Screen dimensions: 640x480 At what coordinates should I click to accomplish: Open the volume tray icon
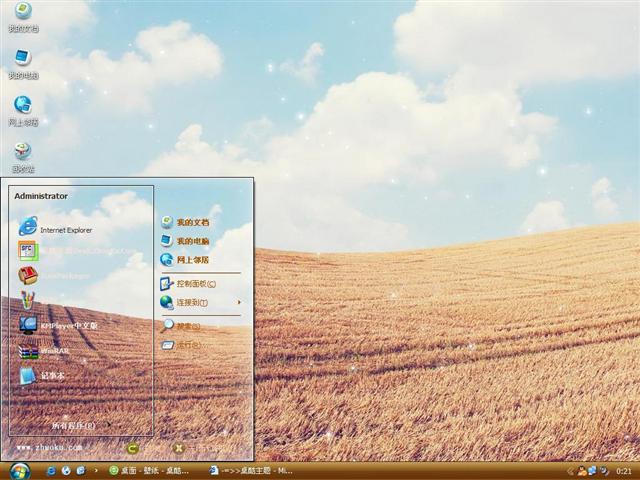pos(604,471)
